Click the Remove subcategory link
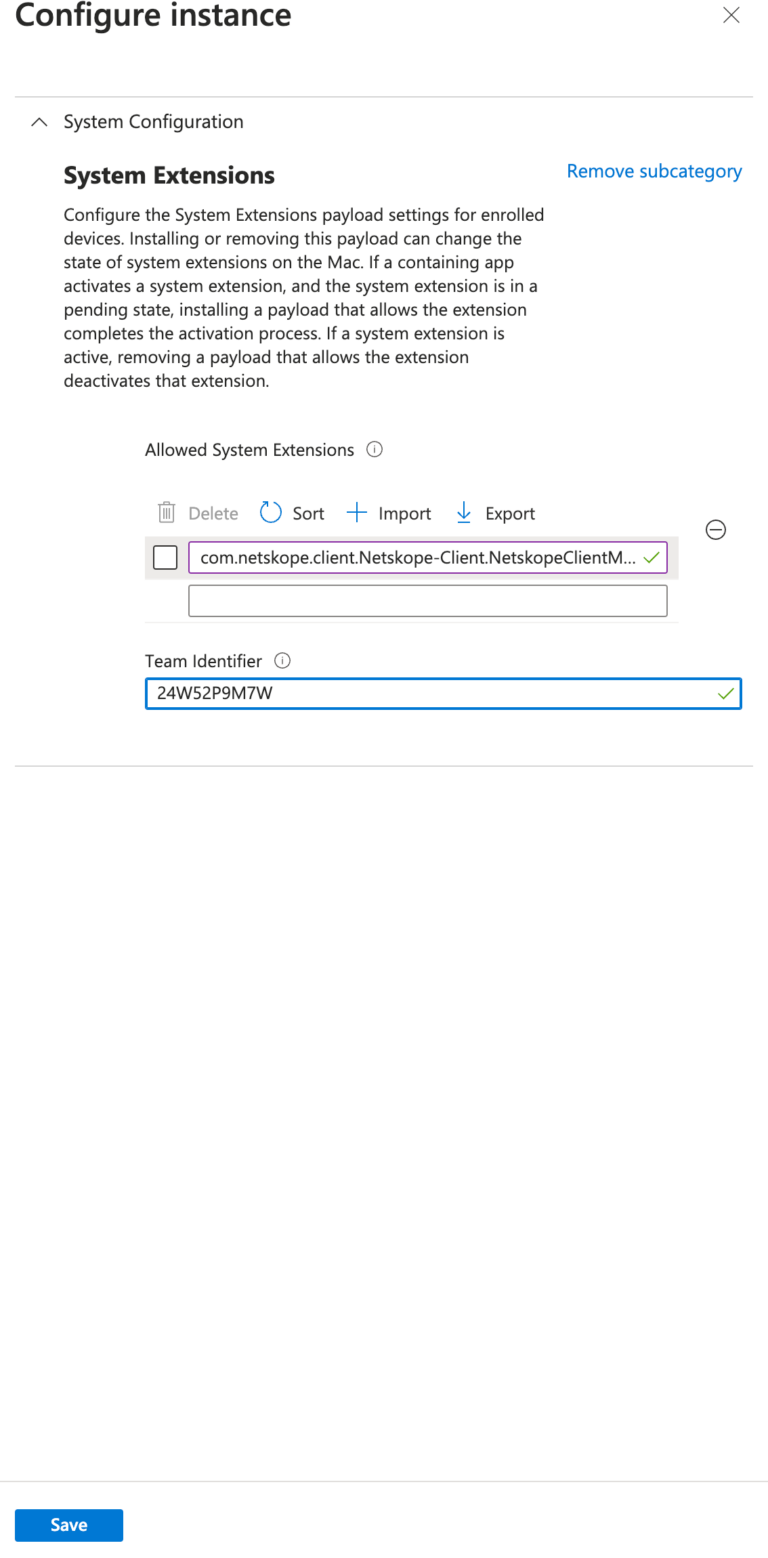Screen dimensions: 768x1558 click(654, 170)
